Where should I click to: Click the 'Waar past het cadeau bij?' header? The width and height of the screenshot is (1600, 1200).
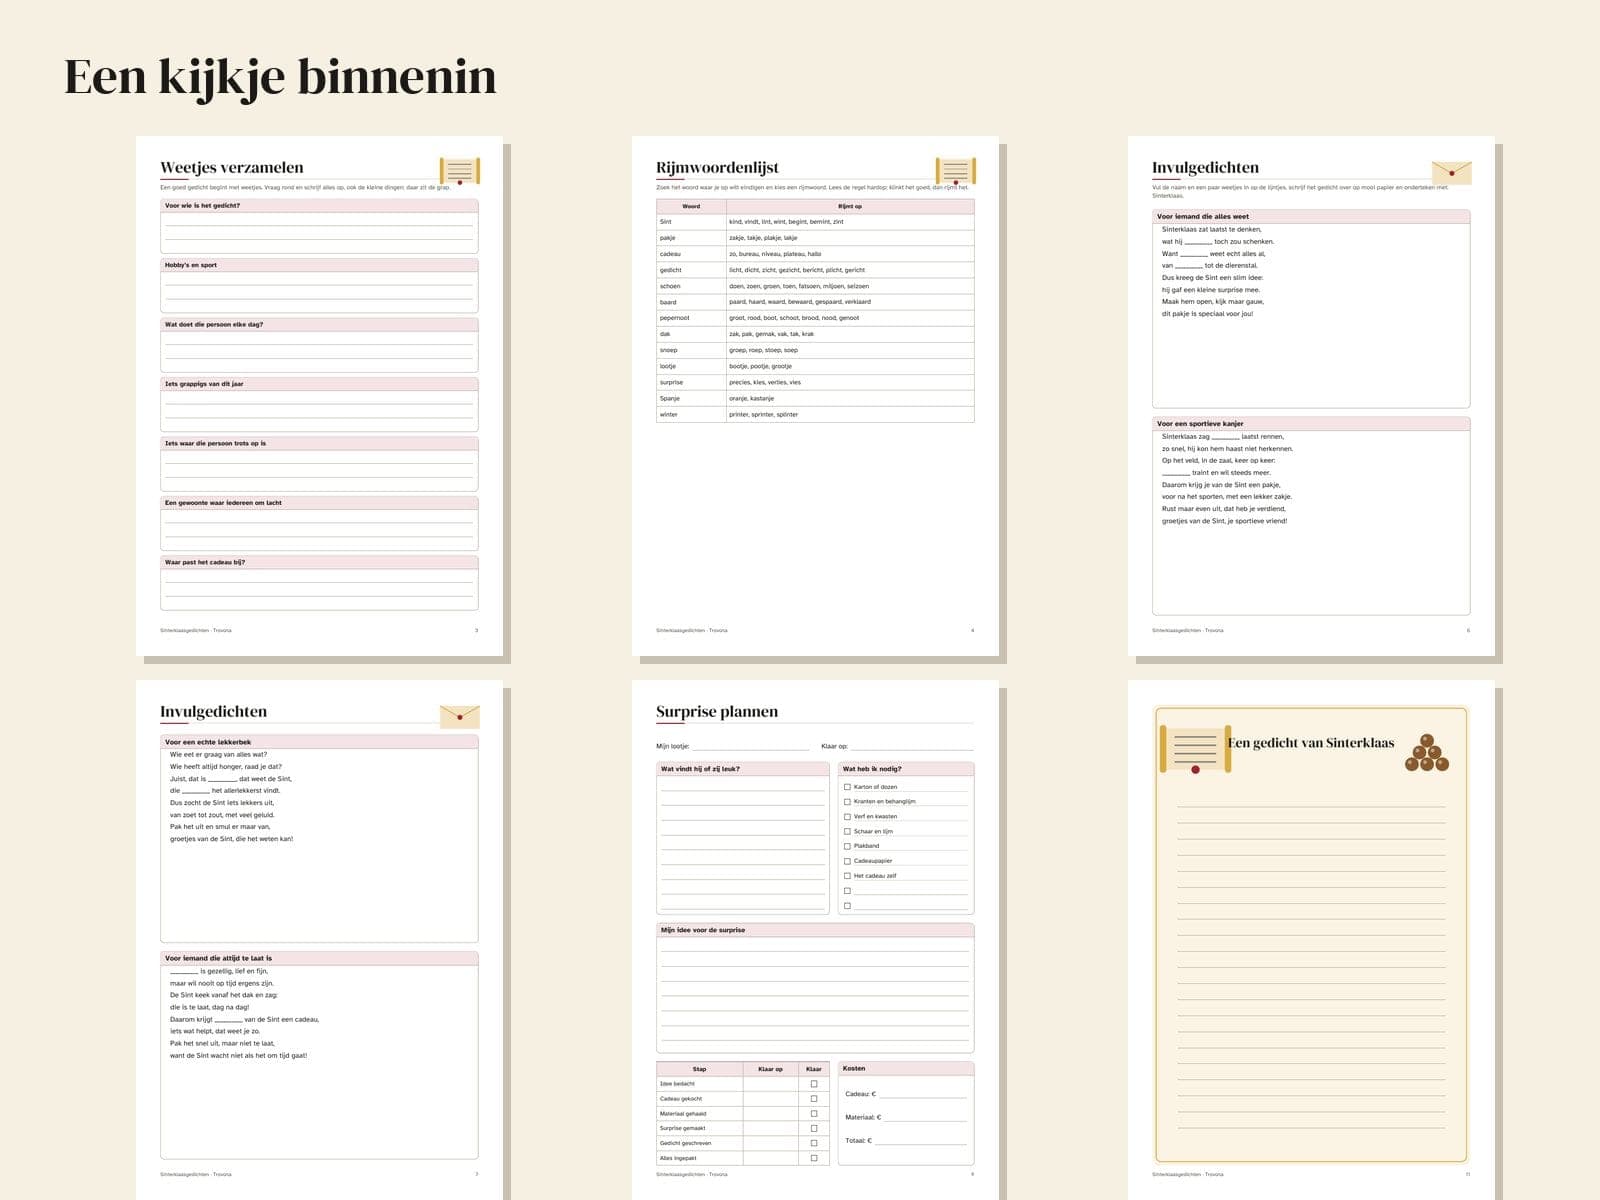click(x=319, y=562)
